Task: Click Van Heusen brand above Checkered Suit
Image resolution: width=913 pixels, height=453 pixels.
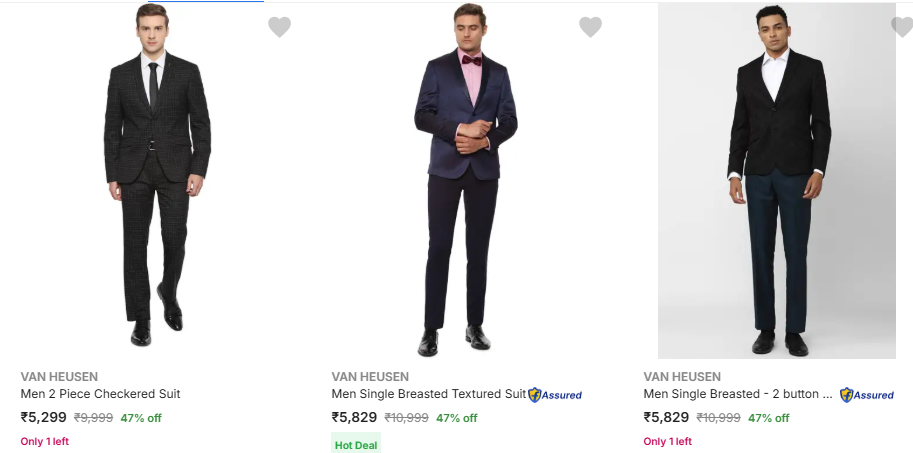Action: pos(59,377)
